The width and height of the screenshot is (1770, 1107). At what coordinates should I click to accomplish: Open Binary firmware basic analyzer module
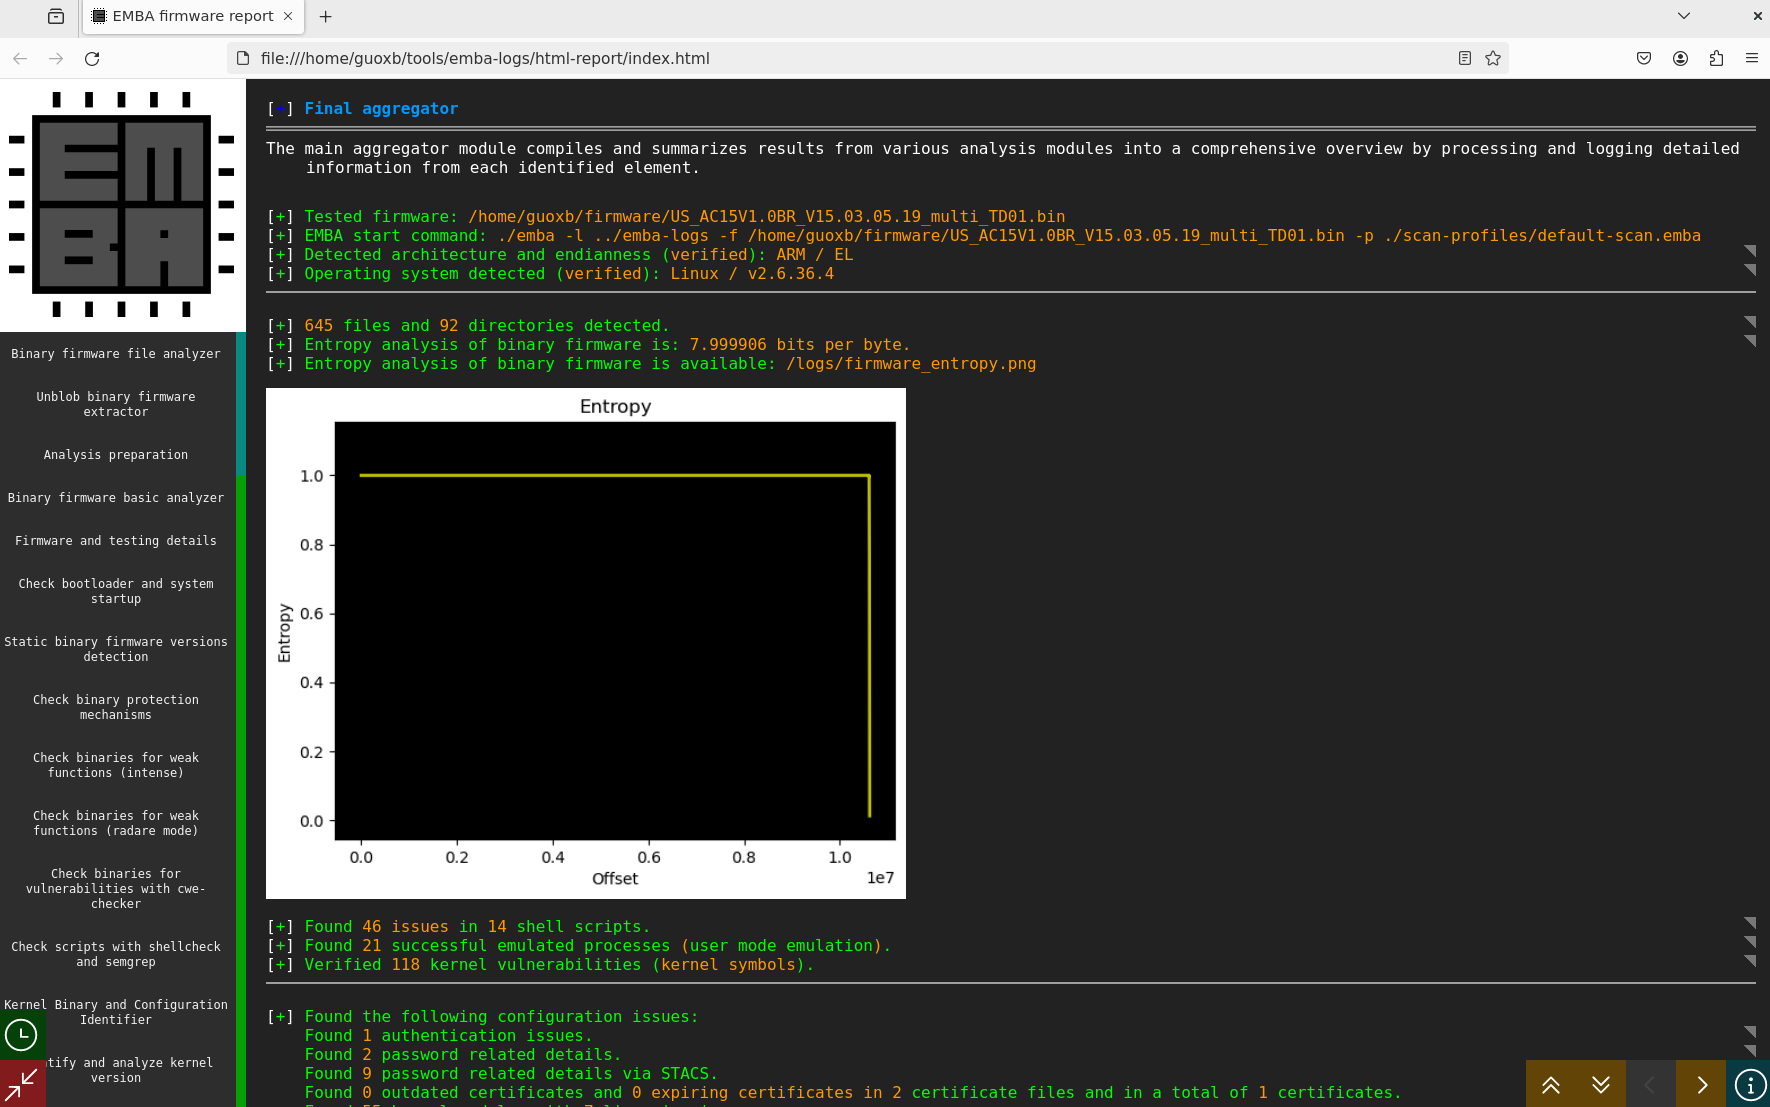(x=116, y=498)
